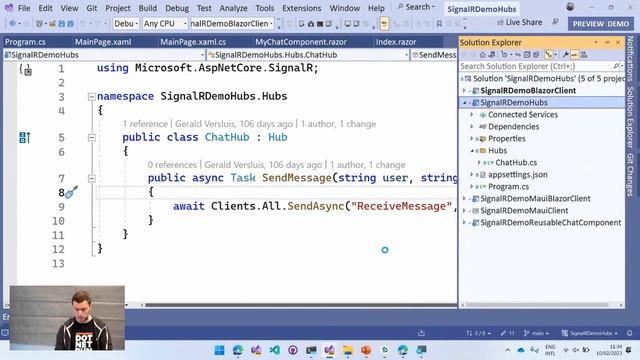The image size is (640, 360).
Task: Select appsettings.json in Solution Explorer
Action: coord(517,175)
